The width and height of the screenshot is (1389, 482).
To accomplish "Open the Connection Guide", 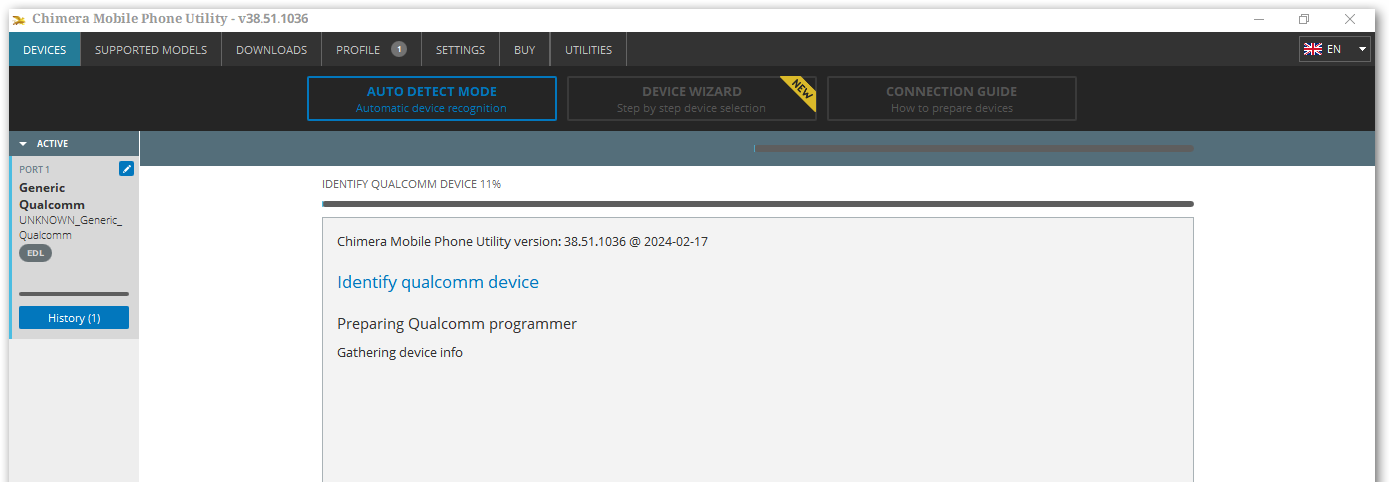I will click(x=952, y=99).
